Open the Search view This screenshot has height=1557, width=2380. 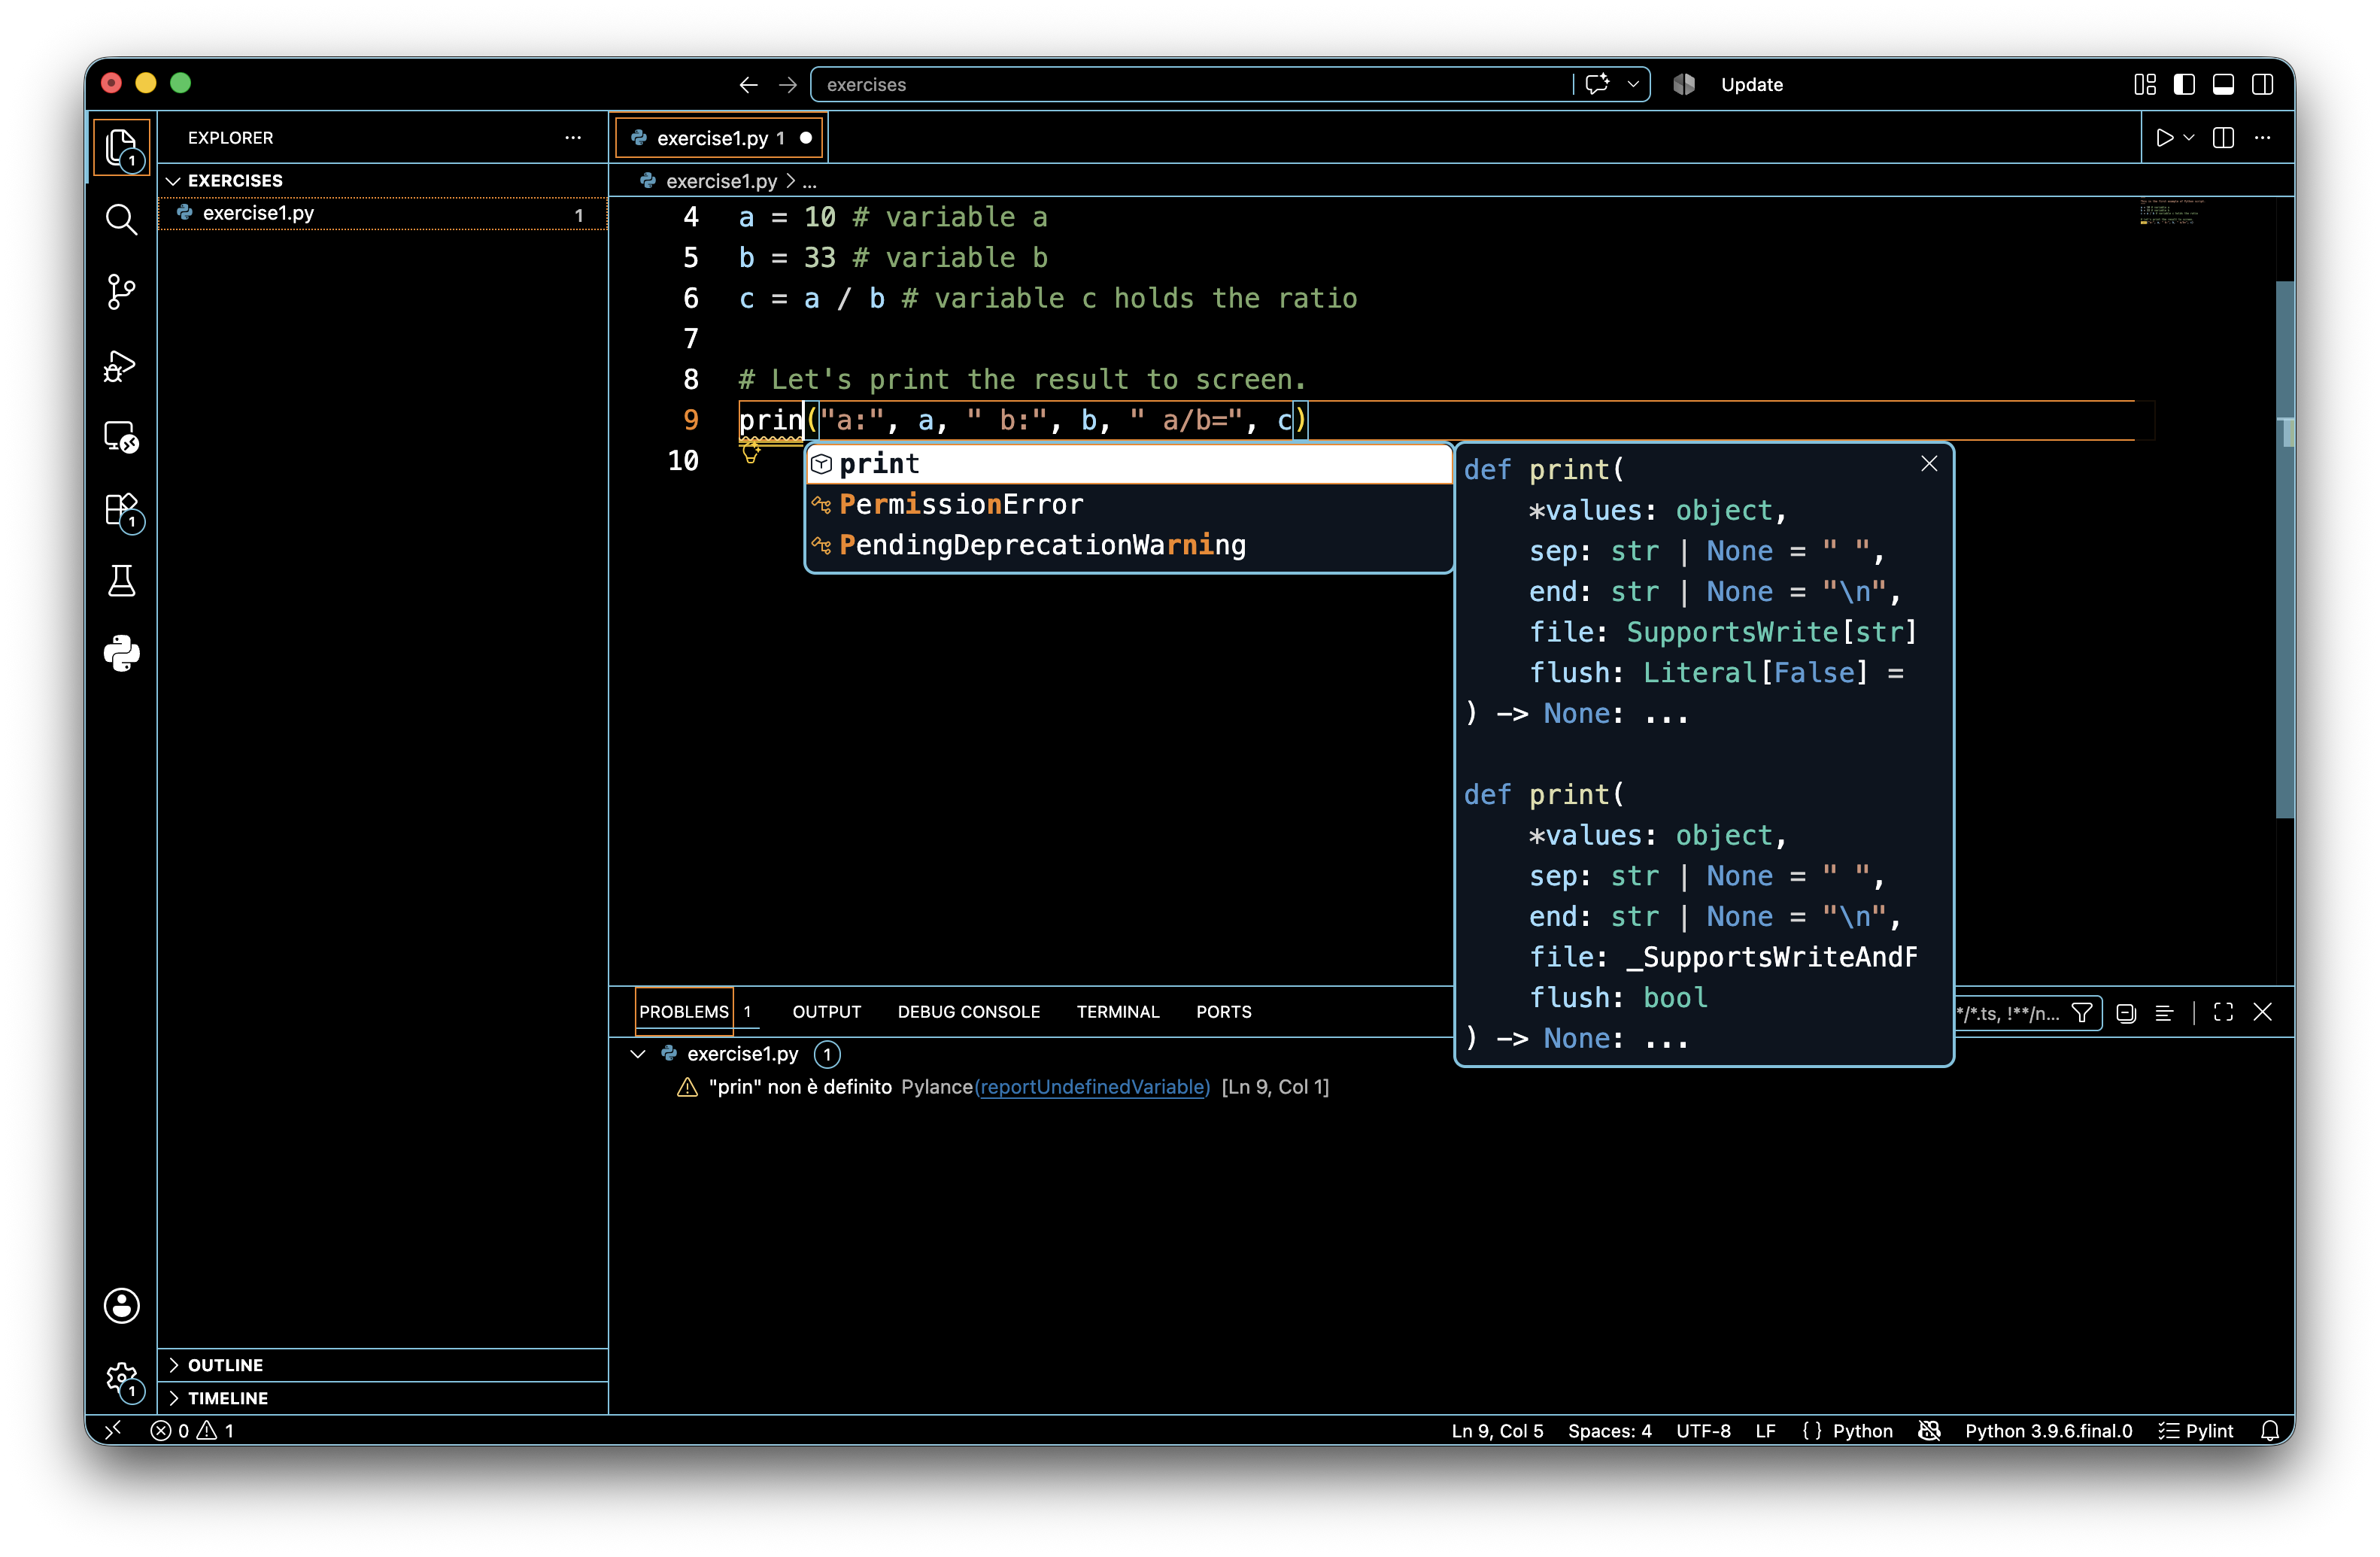click(x=122, y=219)
